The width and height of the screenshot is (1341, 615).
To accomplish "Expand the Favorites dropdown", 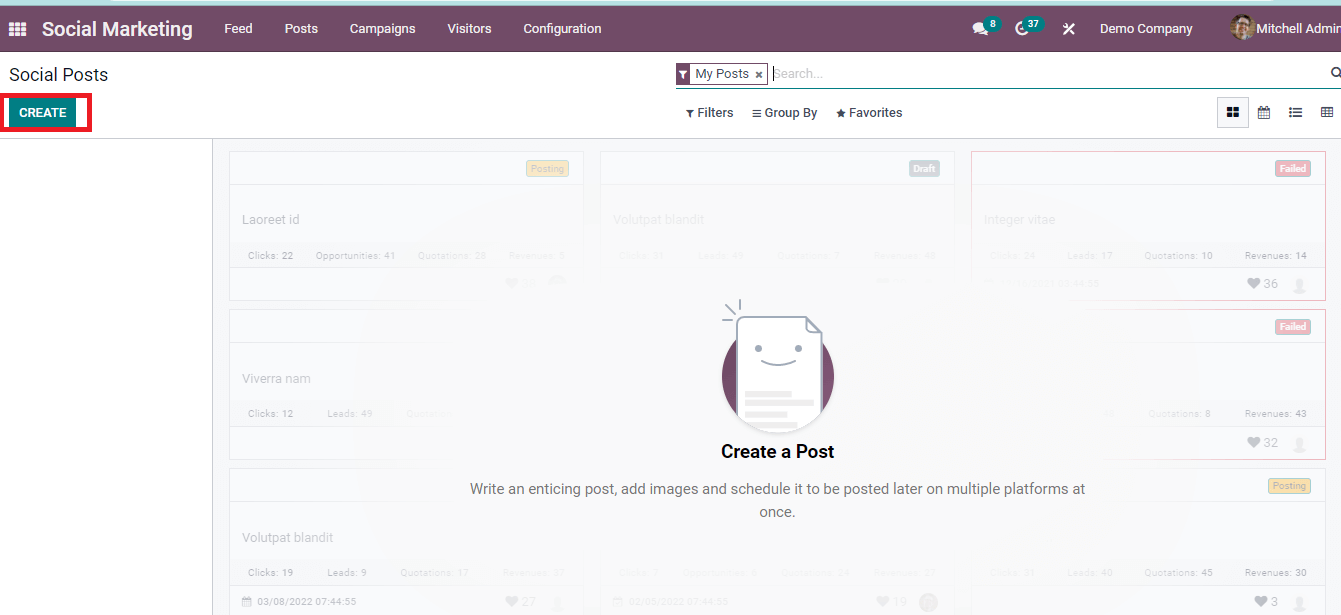I will [x=869, y=113].
